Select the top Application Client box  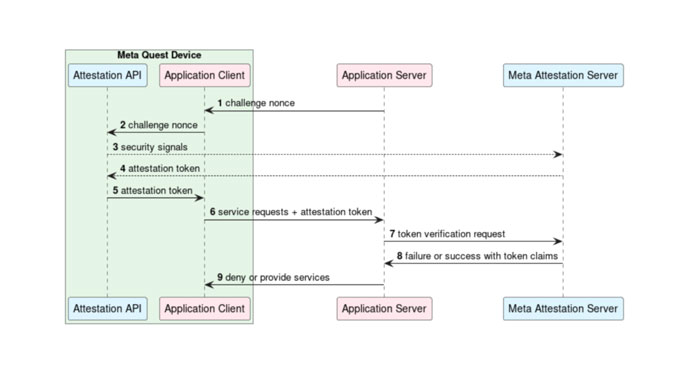click(204, 75)
